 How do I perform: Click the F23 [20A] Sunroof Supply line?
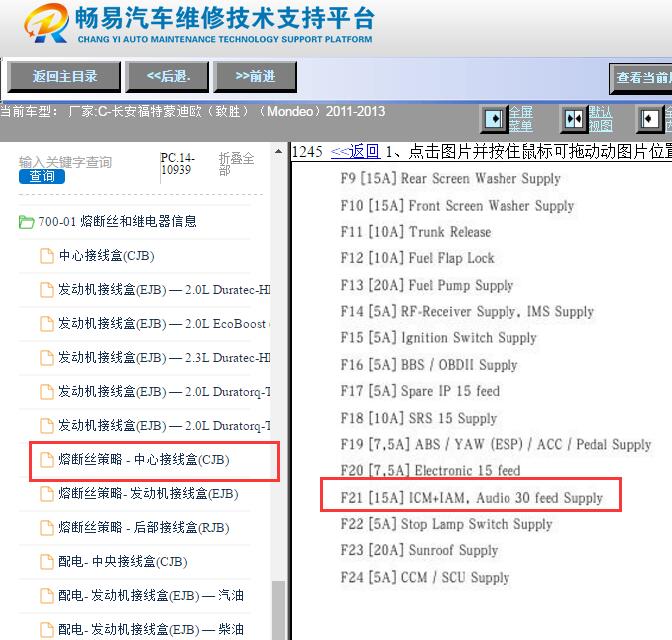(419, 550)
